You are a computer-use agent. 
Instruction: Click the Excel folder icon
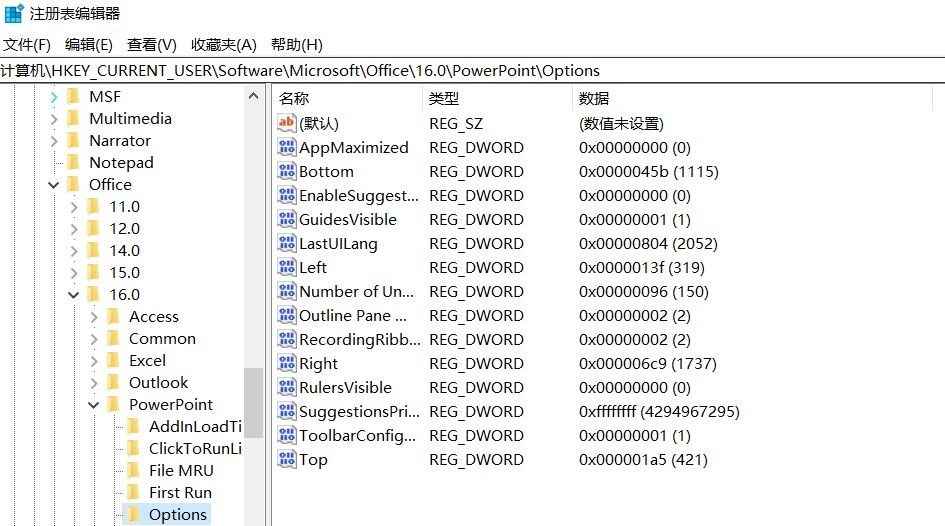(113, 360)
